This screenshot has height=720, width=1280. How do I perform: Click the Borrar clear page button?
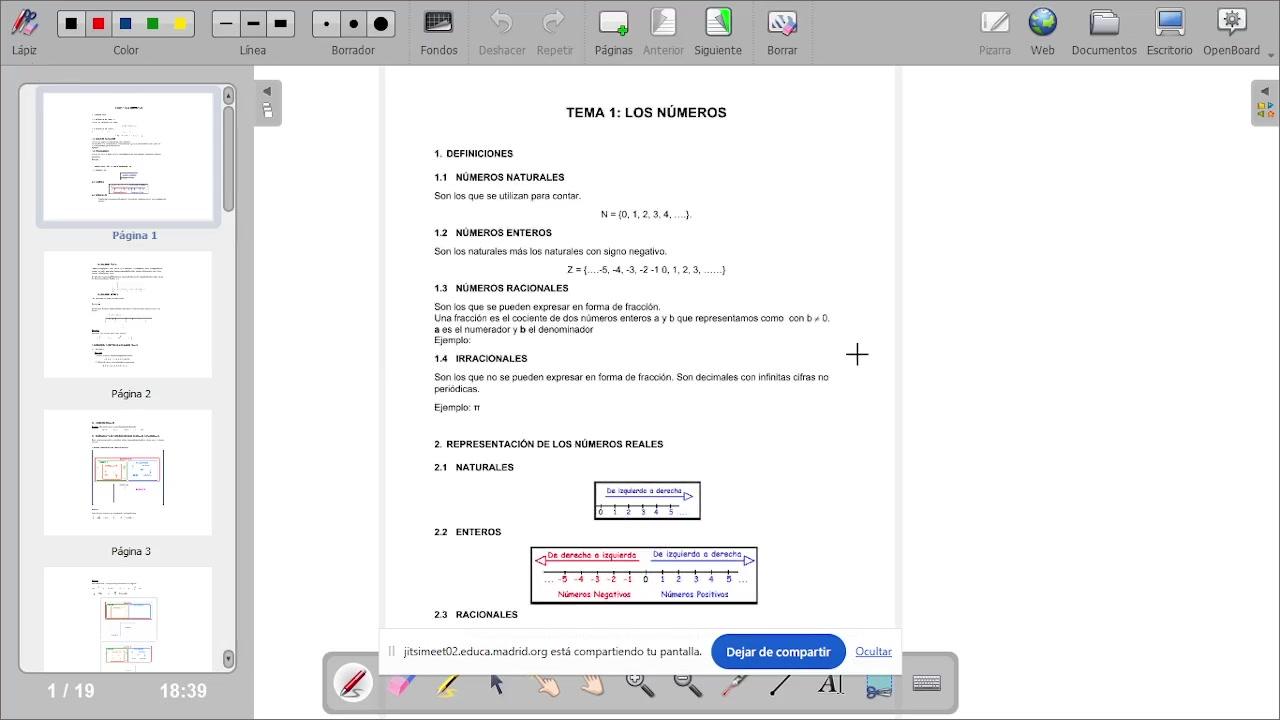tap(782, 32)
